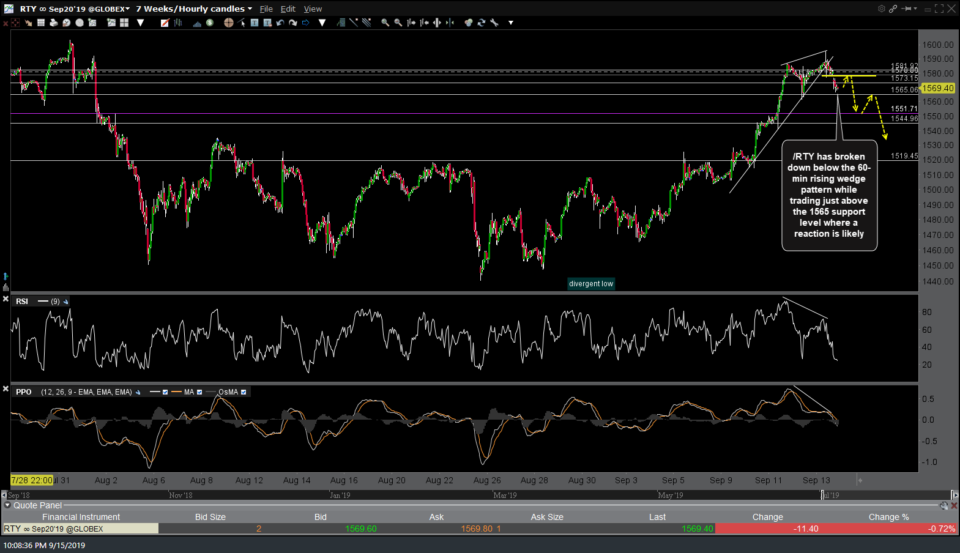Open the View menu
960x553 pixels.
click(313, 8)
